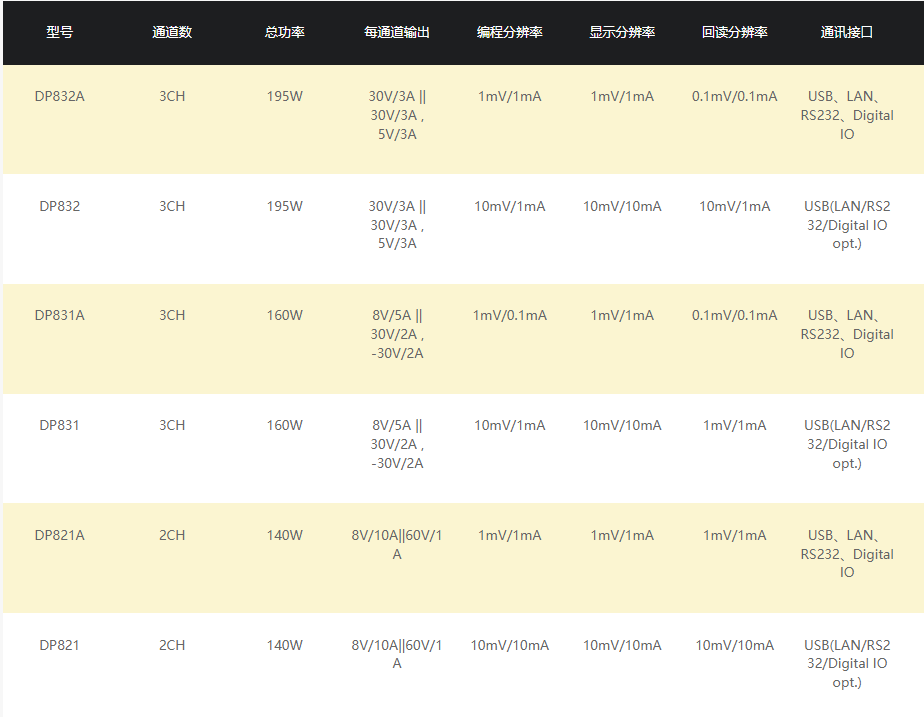This screenshot has width=924, height=717.
Task: Click 160W in the DP831A row
Action: [x=285, y=315]
